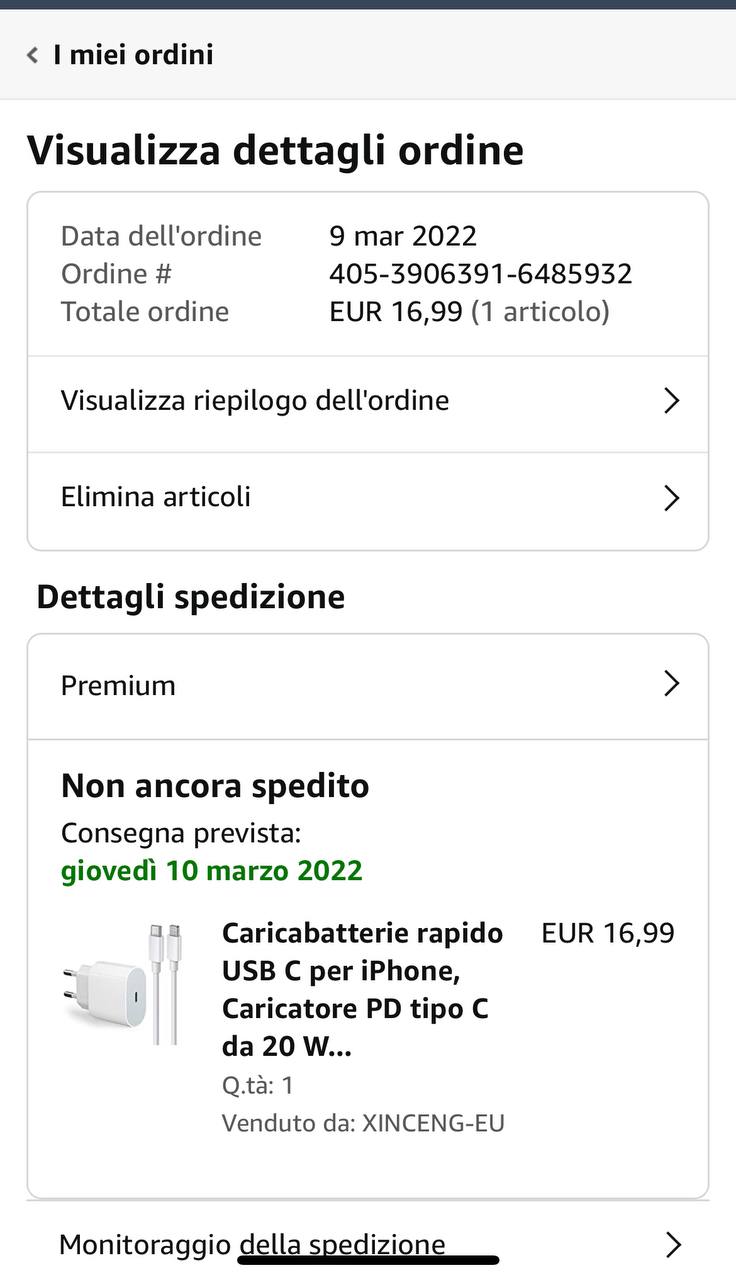Tap the back chevron icon
The image size is (736, 1280).
click(33, 55)
